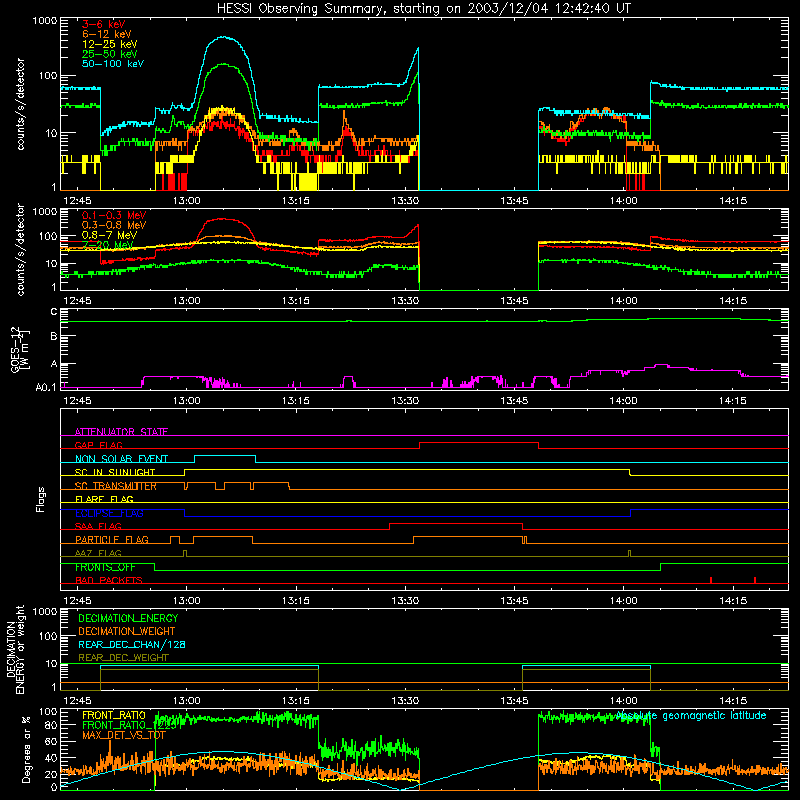Select the red 3-6 keV legend entry
Viewport: 800px width, 800px height.
(104, 24)
